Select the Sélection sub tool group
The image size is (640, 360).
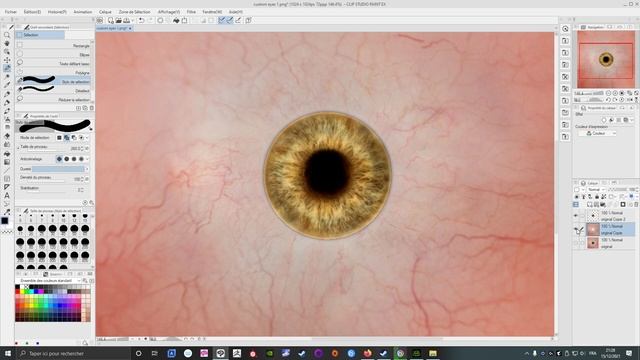pos(40,35)
